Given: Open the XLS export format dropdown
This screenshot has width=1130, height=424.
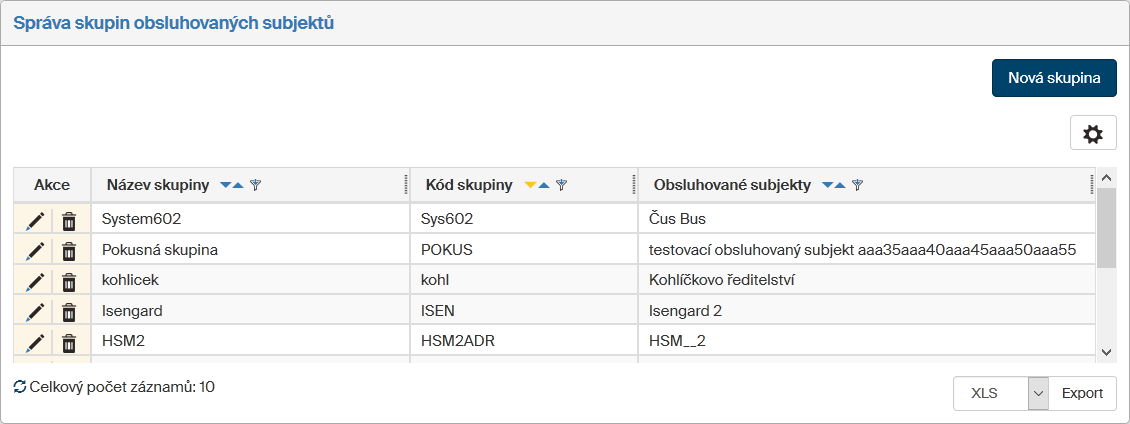Looking at the screenshot, I should point(1038,393).
